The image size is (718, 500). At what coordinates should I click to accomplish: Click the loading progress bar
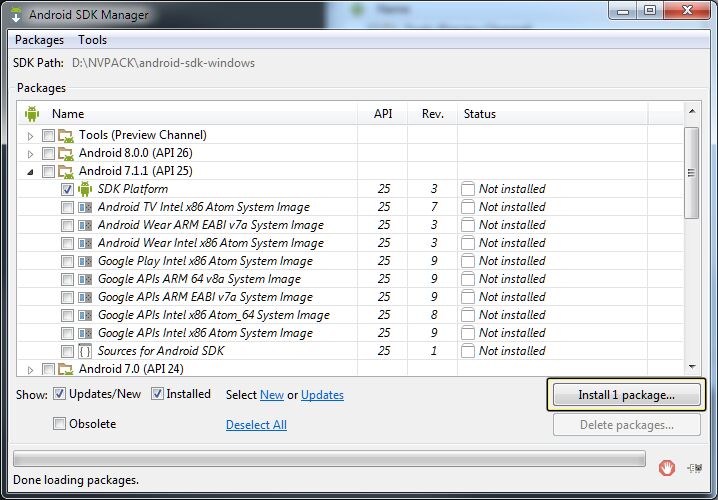click(x=329, y=459)
